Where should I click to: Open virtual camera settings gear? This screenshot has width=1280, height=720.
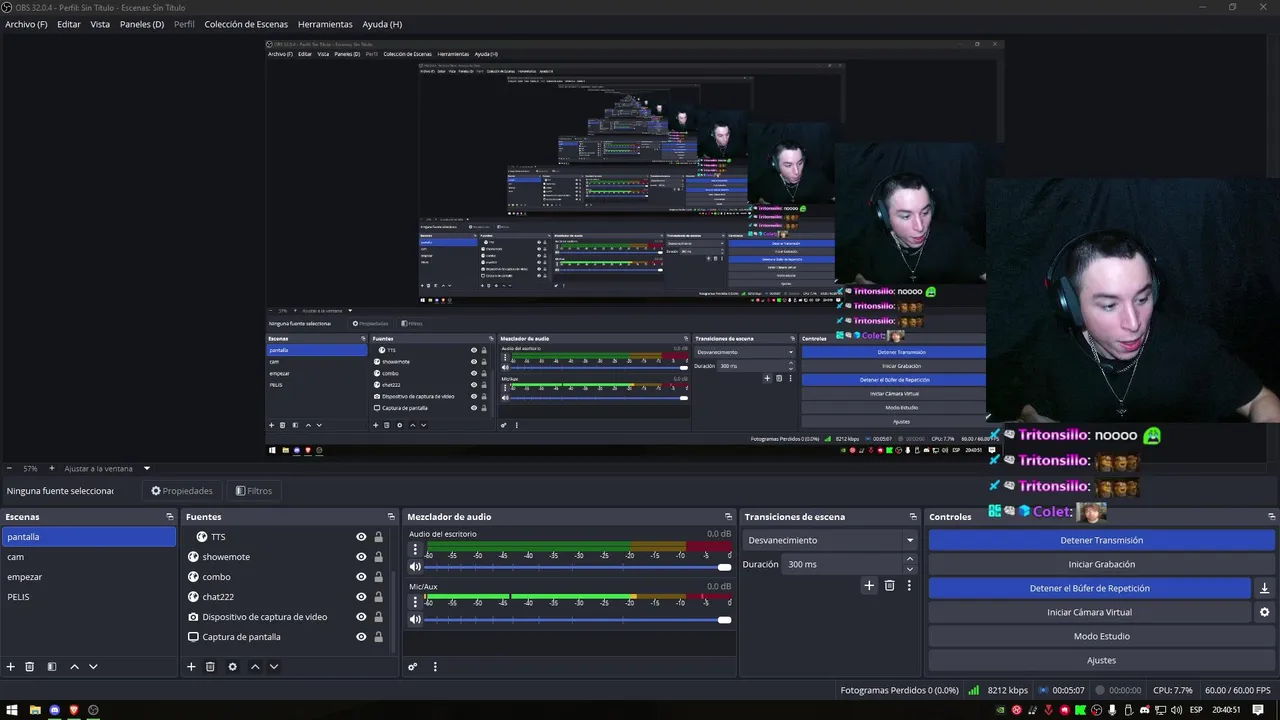click(x=1264, y=612)
